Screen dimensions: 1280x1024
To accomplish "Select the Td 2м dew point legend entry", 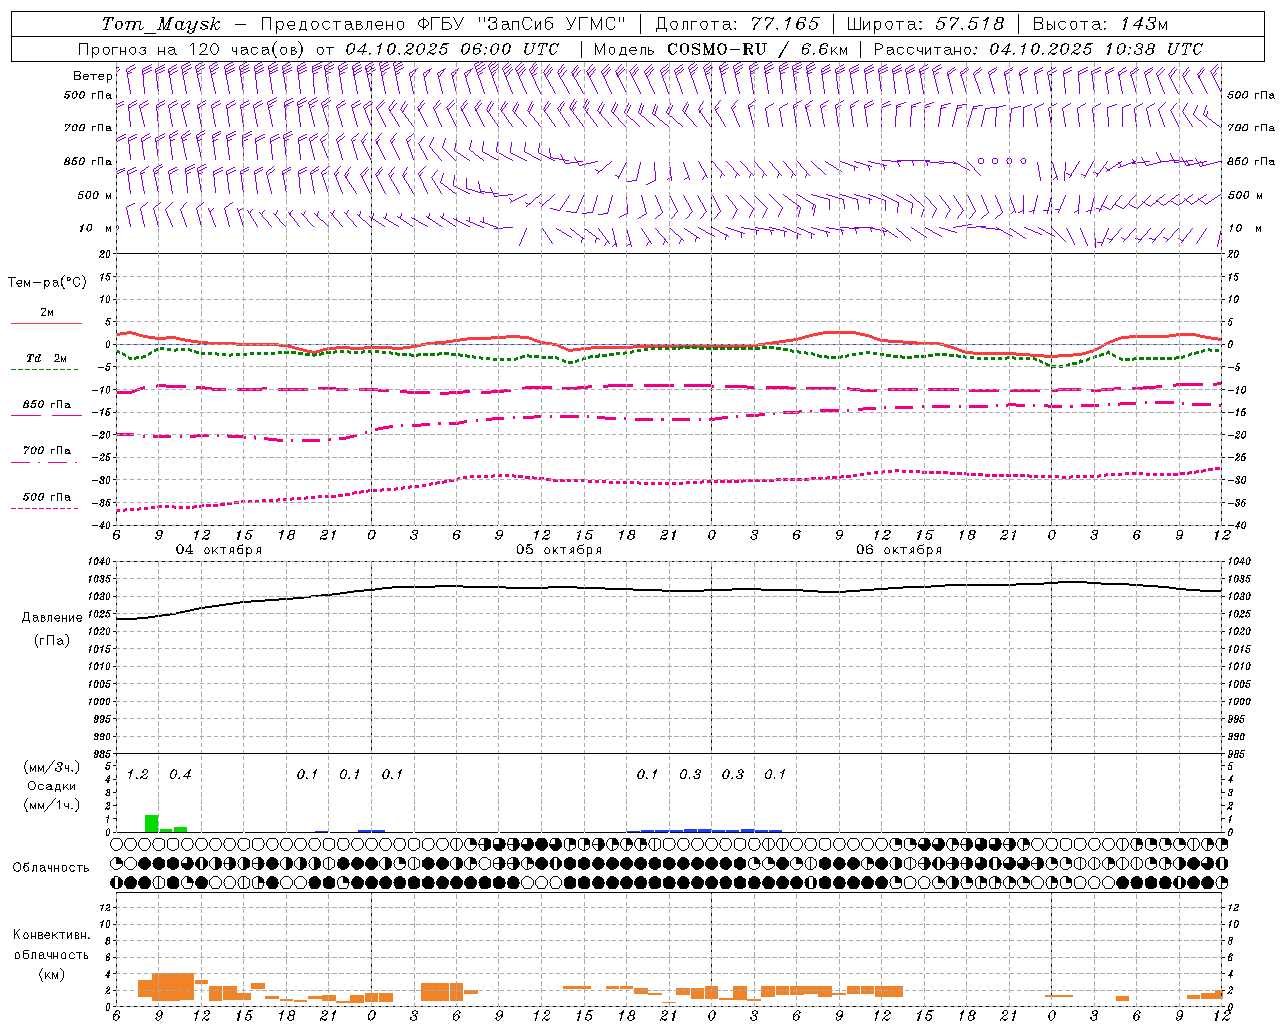I will click(46, 362).
